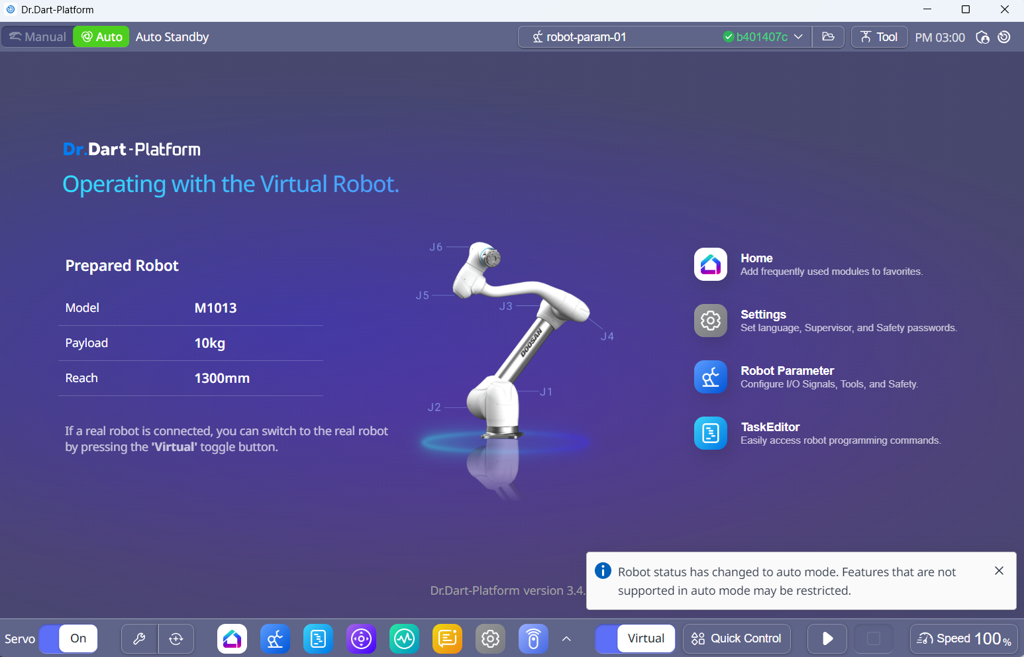This screenshot has width=1024, height=657.
Task: Open the Home module in the bottom dock
Action: [x=232, y=638]
